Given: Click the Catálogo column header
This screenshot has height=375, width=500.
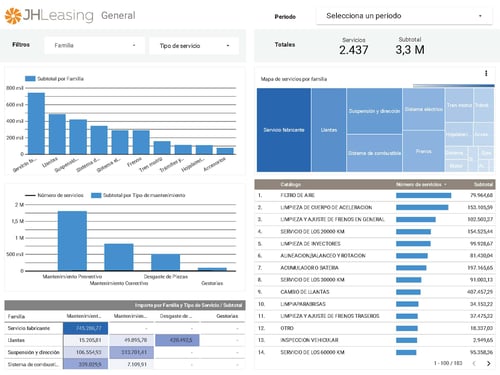Looking at the screenshot, I should tap(290, 184).
